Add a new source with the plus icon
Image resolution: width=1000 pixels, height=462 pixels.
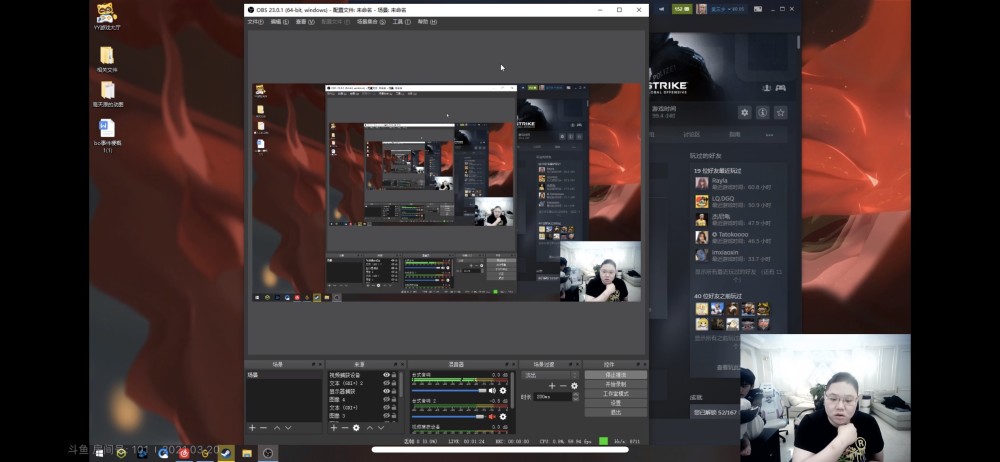click(x=334, y=428)
